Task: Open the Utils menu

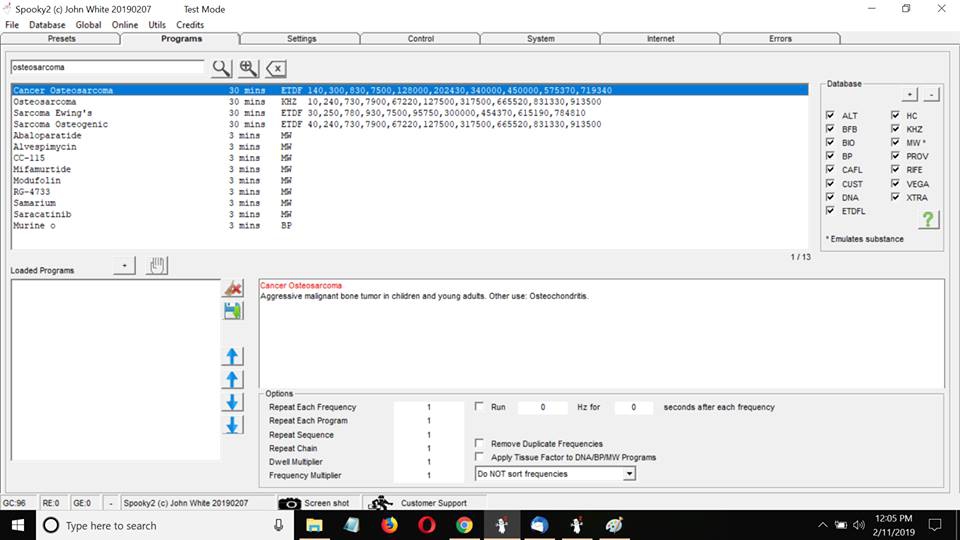Action: [x=157, y=25]
